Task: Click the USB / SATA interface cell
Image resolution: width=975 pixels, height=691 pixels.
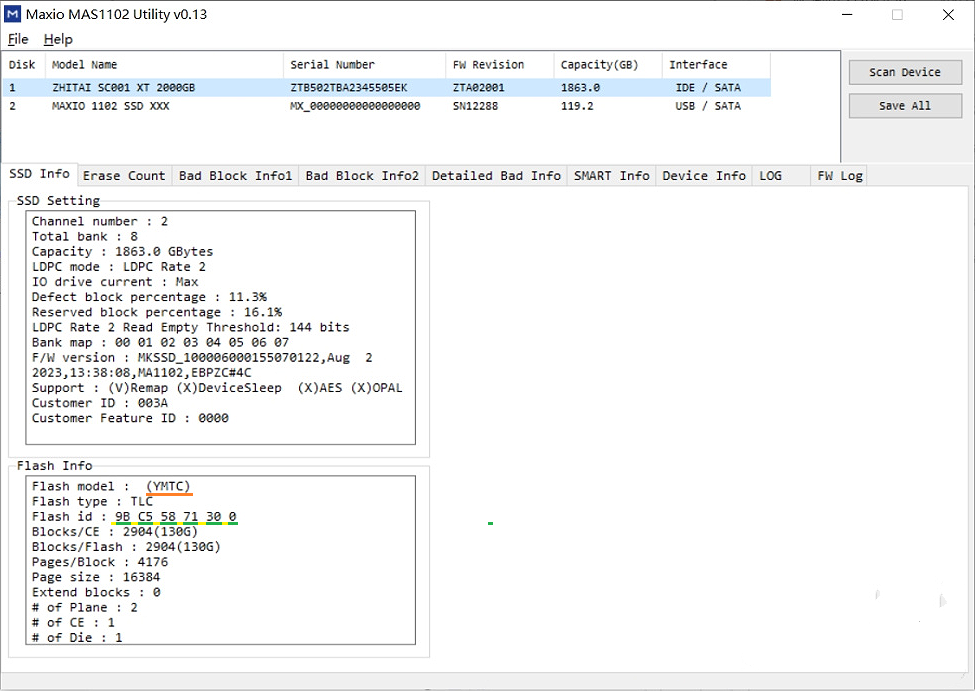Action: coord(708,106)
